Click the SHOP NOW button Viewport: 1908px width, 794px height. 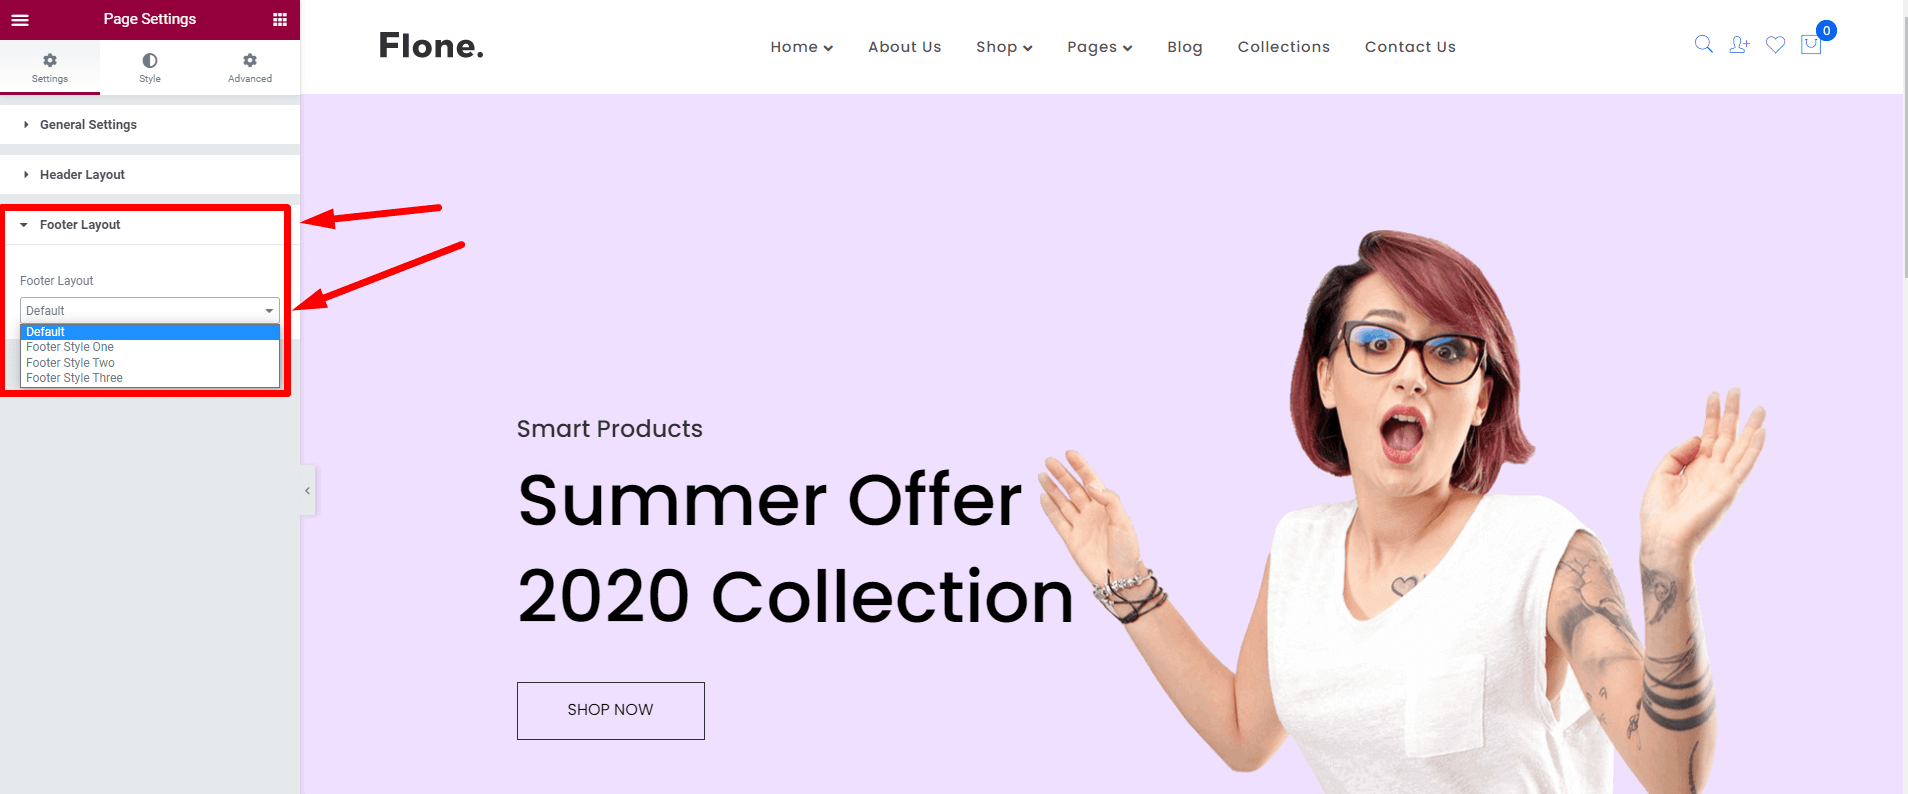click(x=611, y=711)
